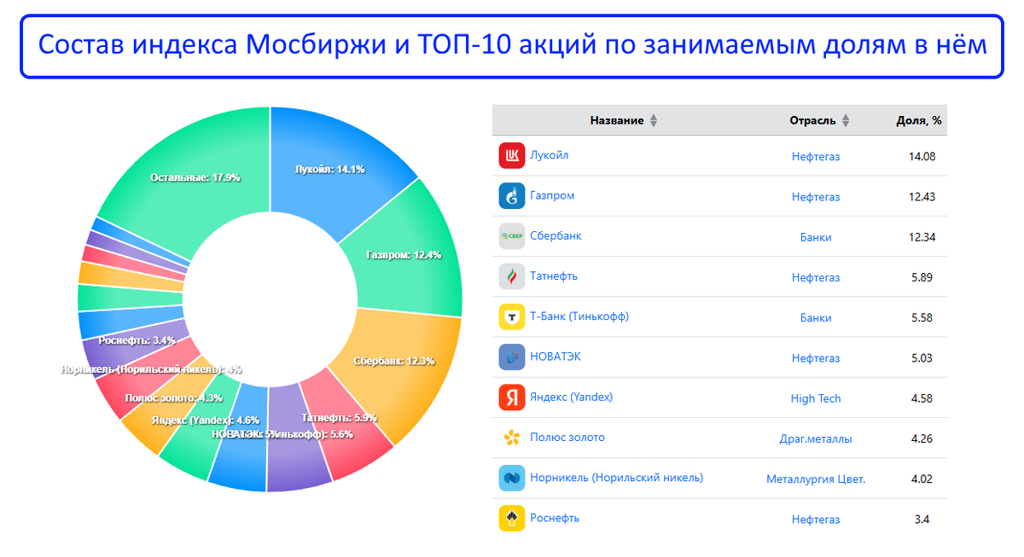Click the green Sberbank logo icon

[511, 237]
